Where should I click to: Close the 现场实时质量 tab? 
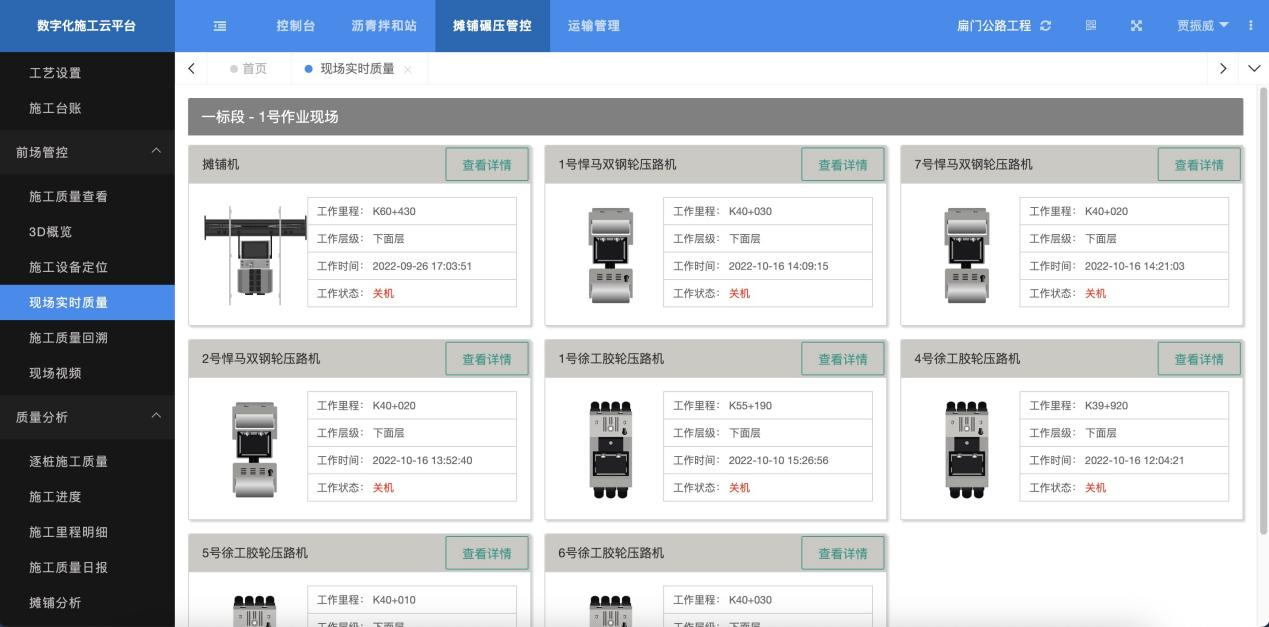(408, 69)
